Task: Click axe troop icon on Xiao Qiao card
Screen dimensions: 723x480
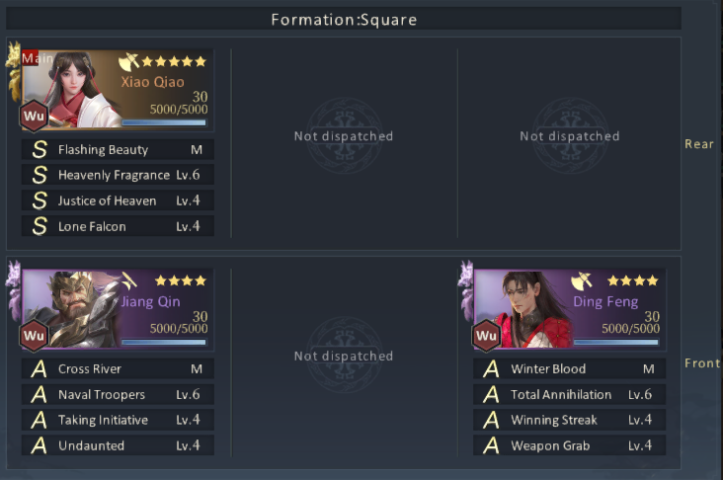Action: 129,61
